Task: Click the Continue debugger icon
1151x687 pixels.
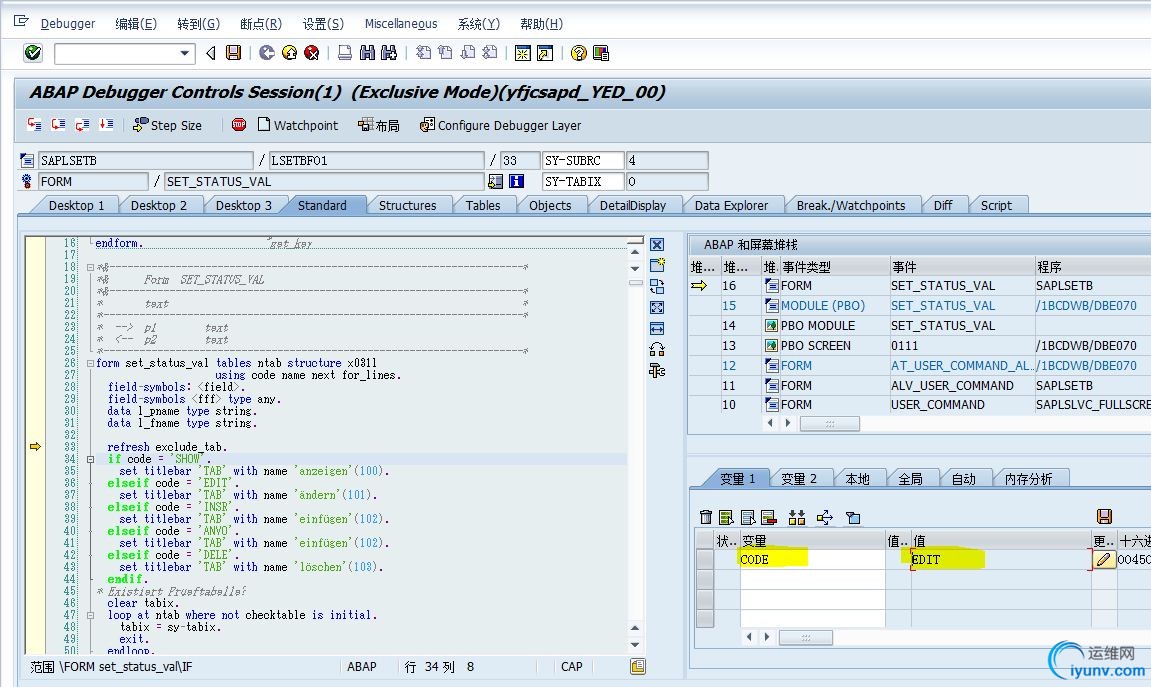Action: point(106,125)
